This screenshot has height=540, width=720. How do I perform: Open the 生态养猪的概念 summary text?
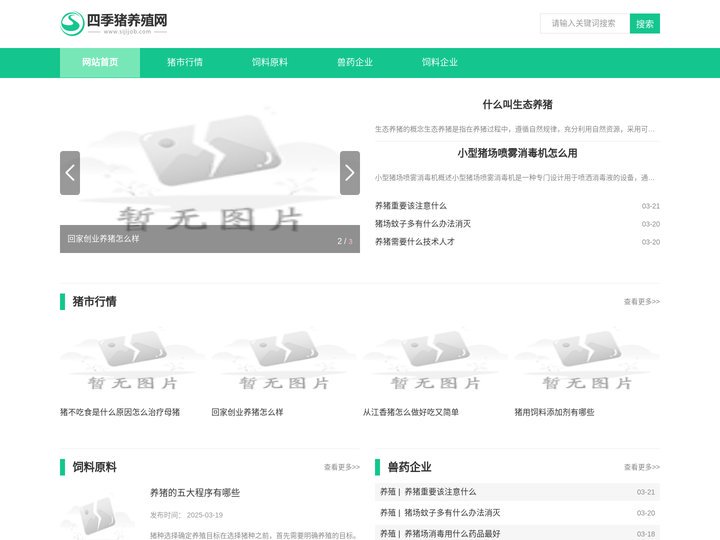(515, 129)
